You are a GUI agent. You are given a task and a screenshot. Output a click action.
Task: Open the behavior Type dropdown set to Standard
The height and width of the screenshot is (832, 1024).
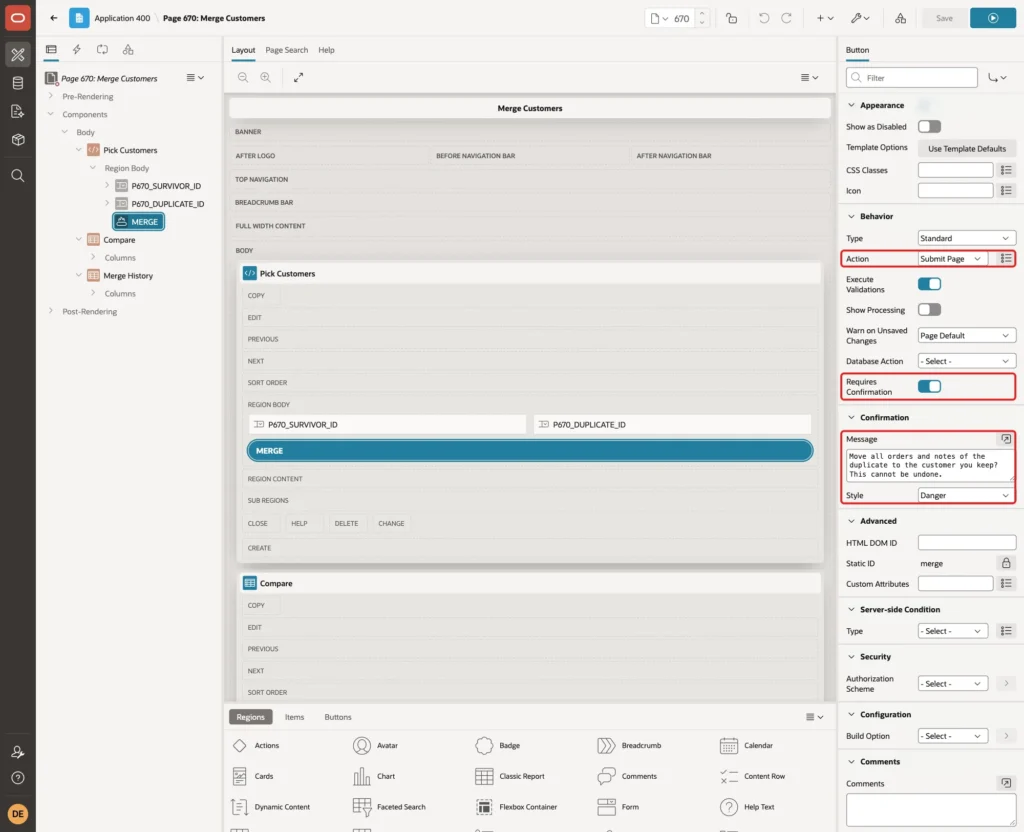coord(967,238)
